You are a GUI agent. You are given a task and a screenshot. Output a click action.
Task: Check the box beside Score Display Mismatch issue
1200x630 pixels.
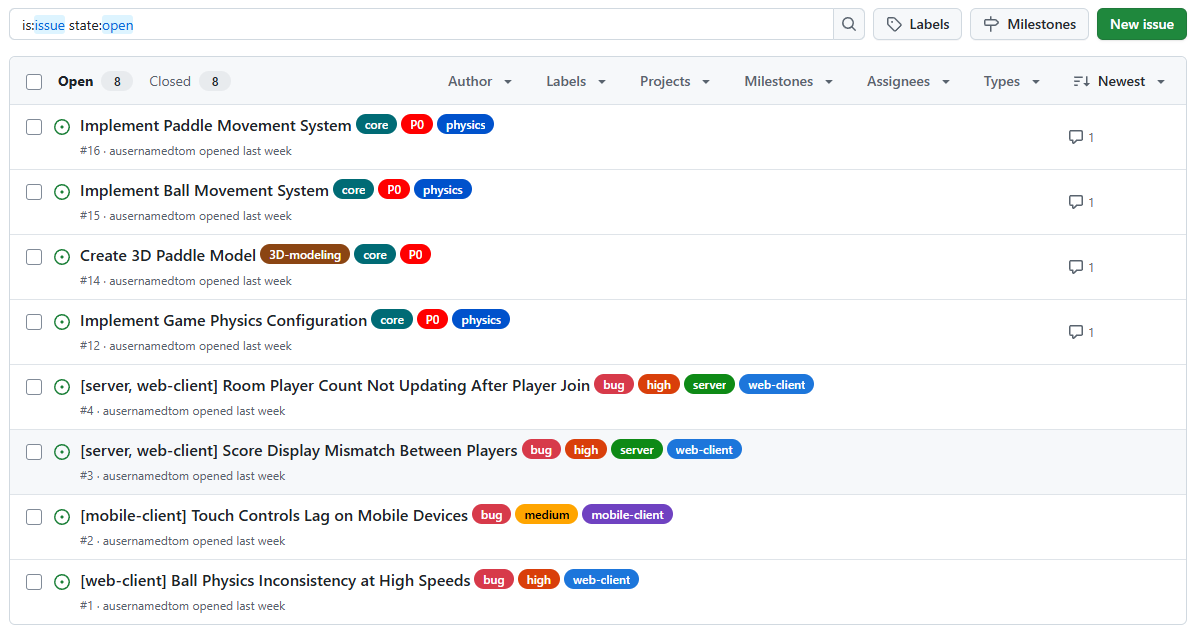point(33,451)
